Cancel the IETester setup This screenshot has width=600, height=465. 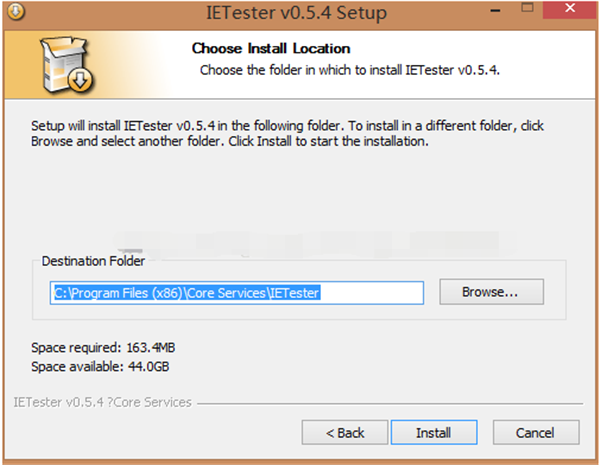(x=536, y=433)
